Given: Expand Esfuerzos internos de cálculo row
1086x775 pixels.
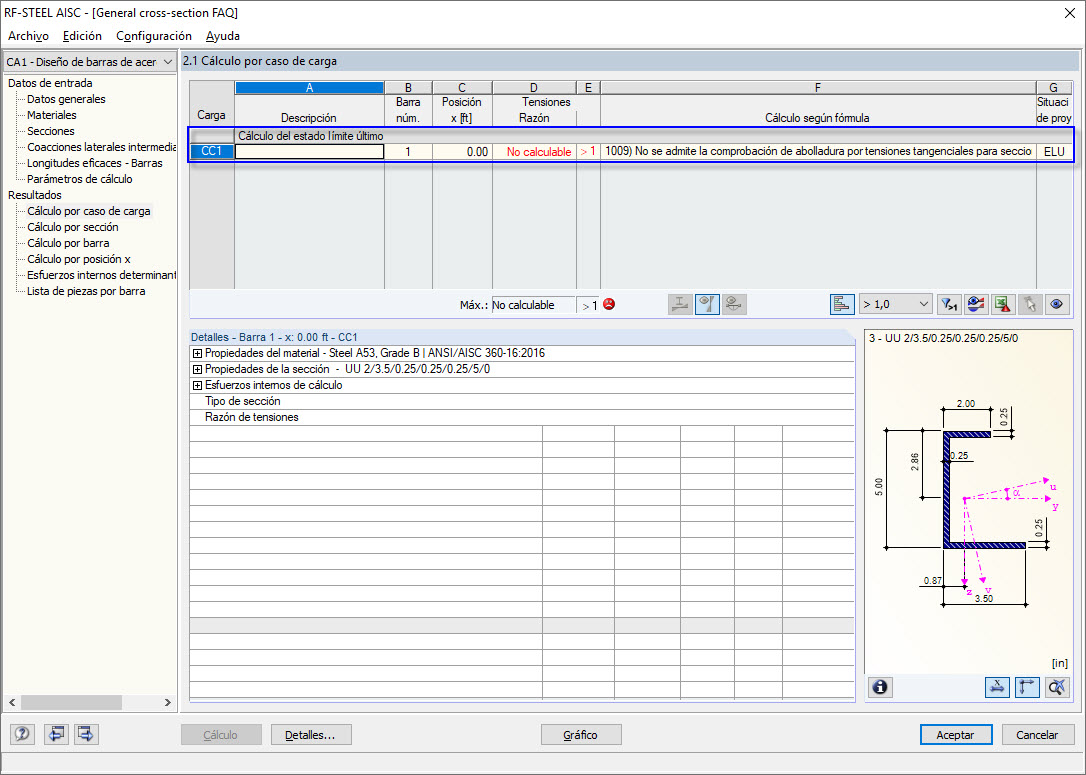Looking at the screenshot, I should coord(197,385).
